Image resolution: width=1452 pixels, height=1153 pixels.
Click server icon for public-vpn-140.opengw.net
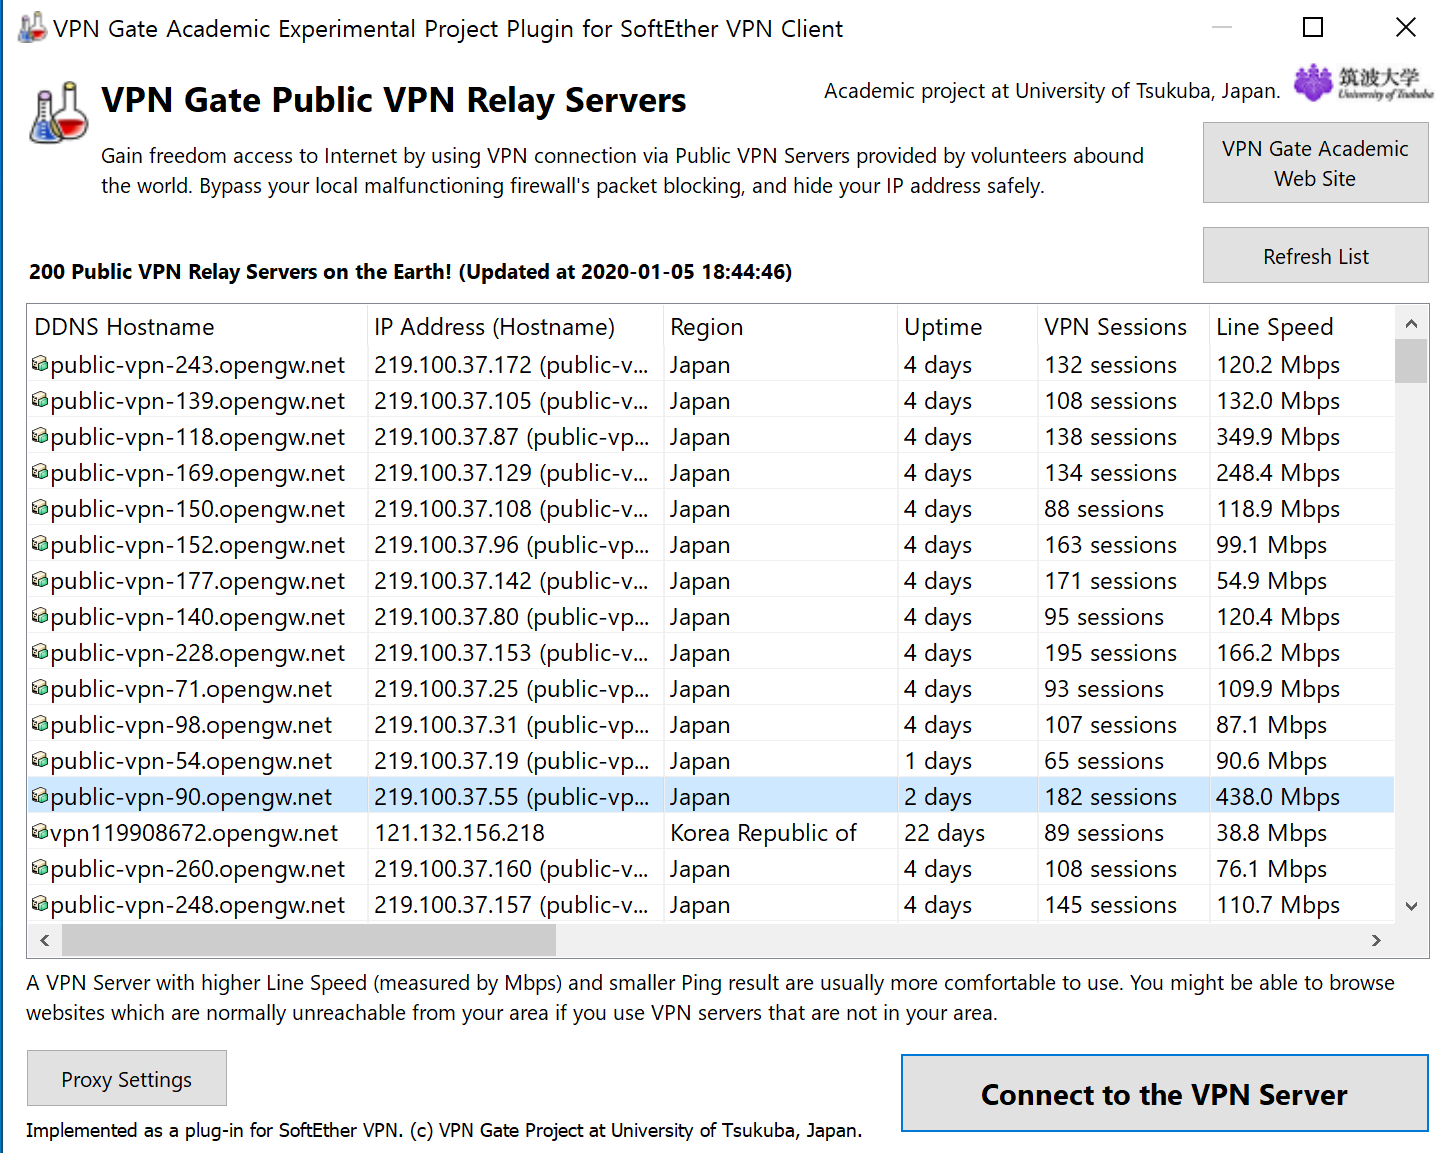coord(40,616)
